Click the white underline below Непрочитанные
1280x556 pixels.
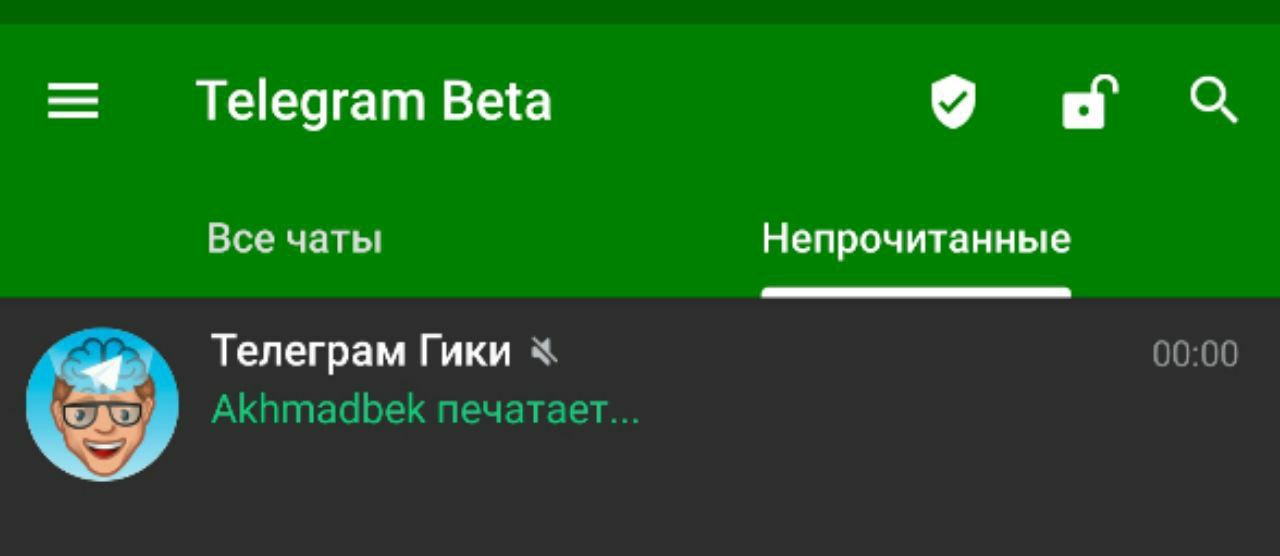click(x=916, y=293)
